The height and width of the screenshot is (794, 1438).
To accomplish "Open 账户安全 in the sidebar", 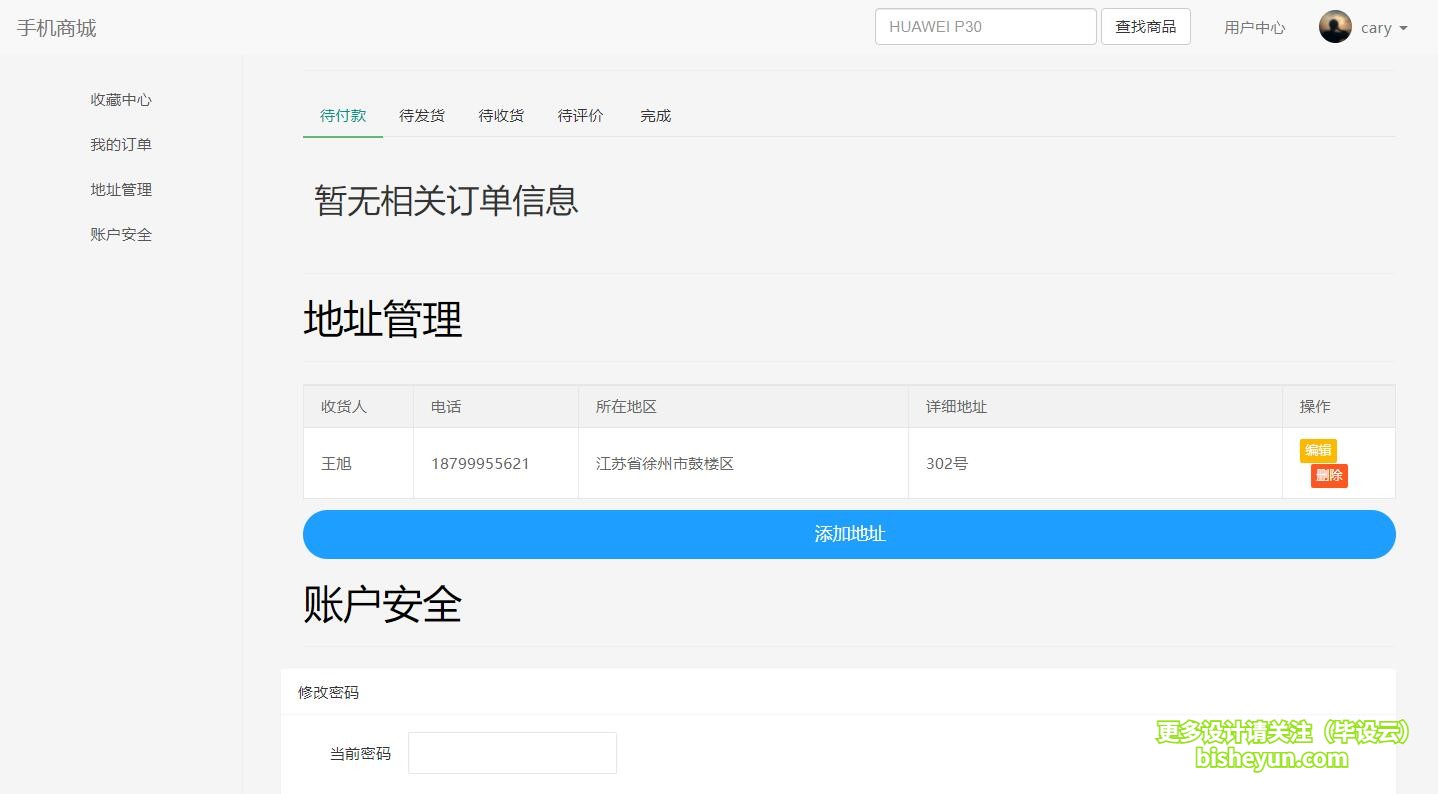I will [121, 235].
